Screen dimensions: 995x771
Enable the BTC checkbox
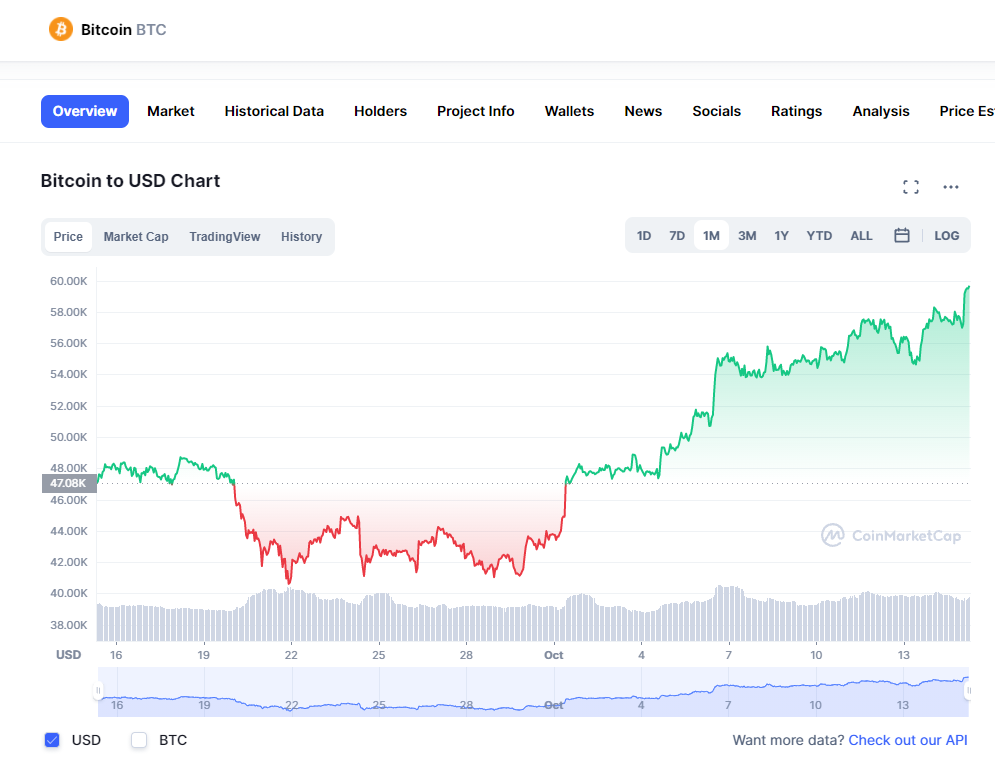click(138, 740)
